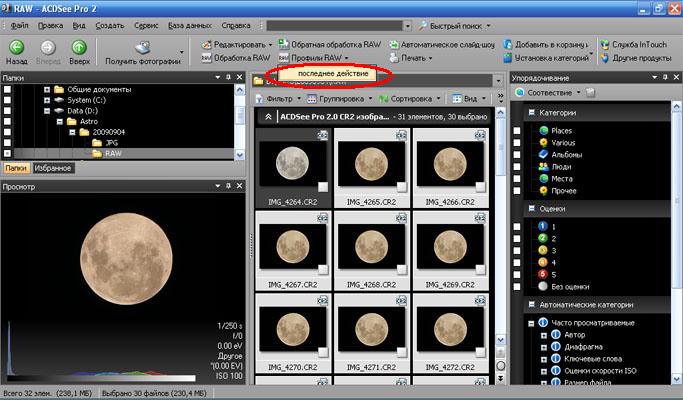Click the Places category globe icon
The height and width of the screenshot is (400, 683).
point(543,130)
